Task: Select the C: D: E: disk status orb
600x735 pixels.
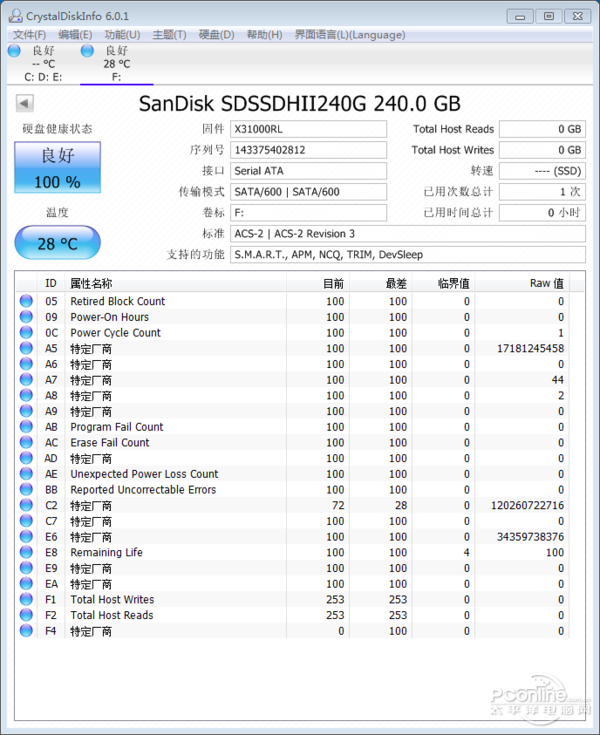Action: (x=14, y=50)
